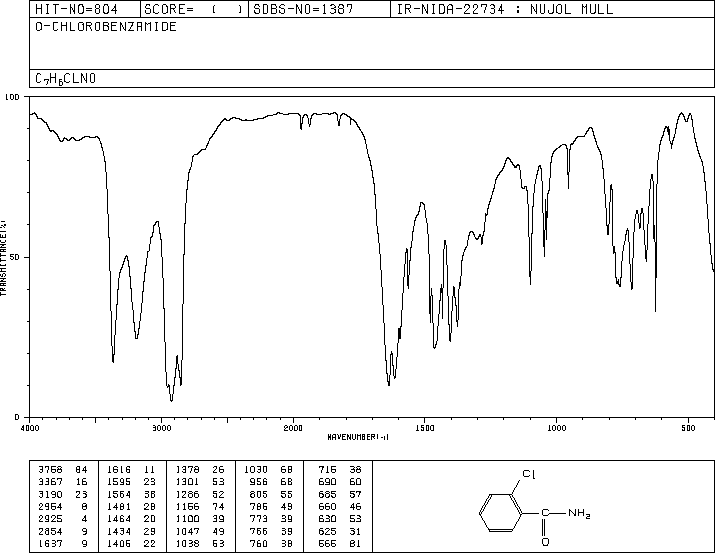The image size is (715, 553).
Task: Click the WAVENUMBER x-axis label
Action: (x=358, y=437)
